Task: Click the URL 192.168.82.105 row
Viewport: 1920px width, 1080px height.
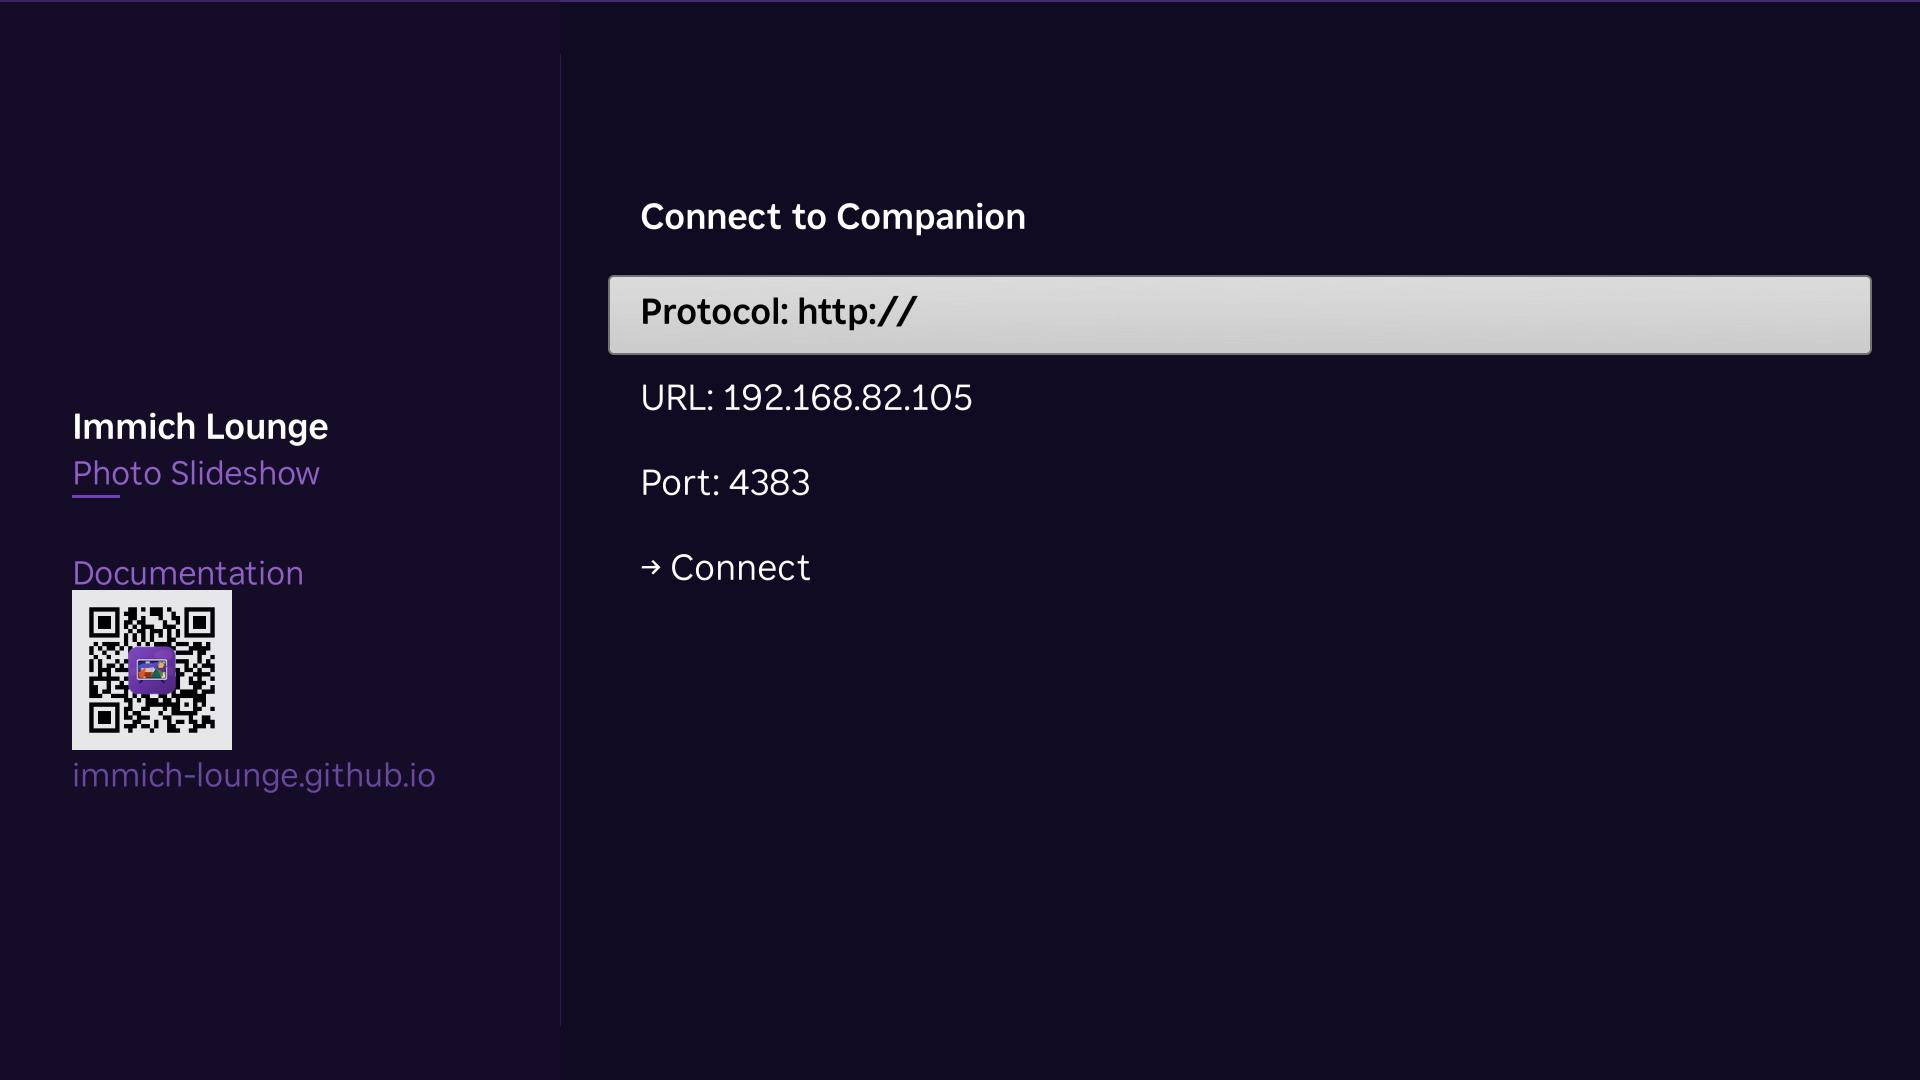Action: tap(806, 398)
